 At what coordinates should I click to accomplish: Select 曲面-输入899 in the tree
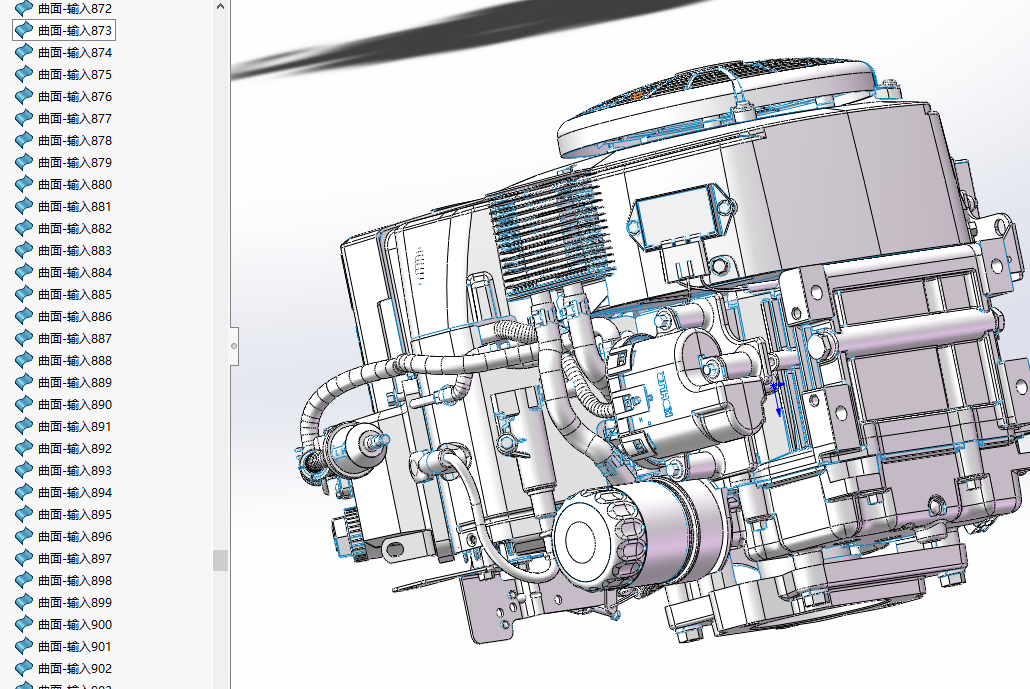(74, 602)
